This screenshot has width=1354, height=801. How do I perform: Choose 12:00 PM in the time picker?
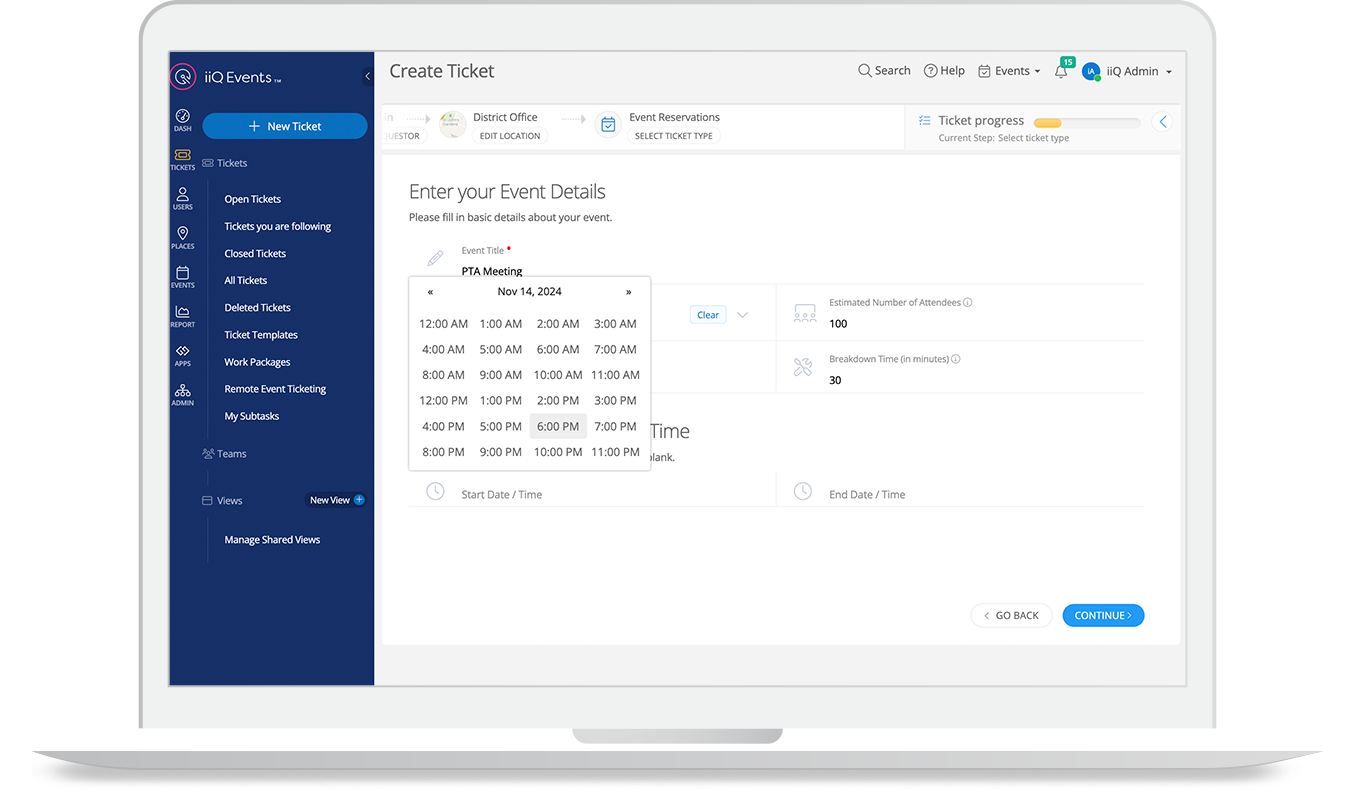coord(443,400)
